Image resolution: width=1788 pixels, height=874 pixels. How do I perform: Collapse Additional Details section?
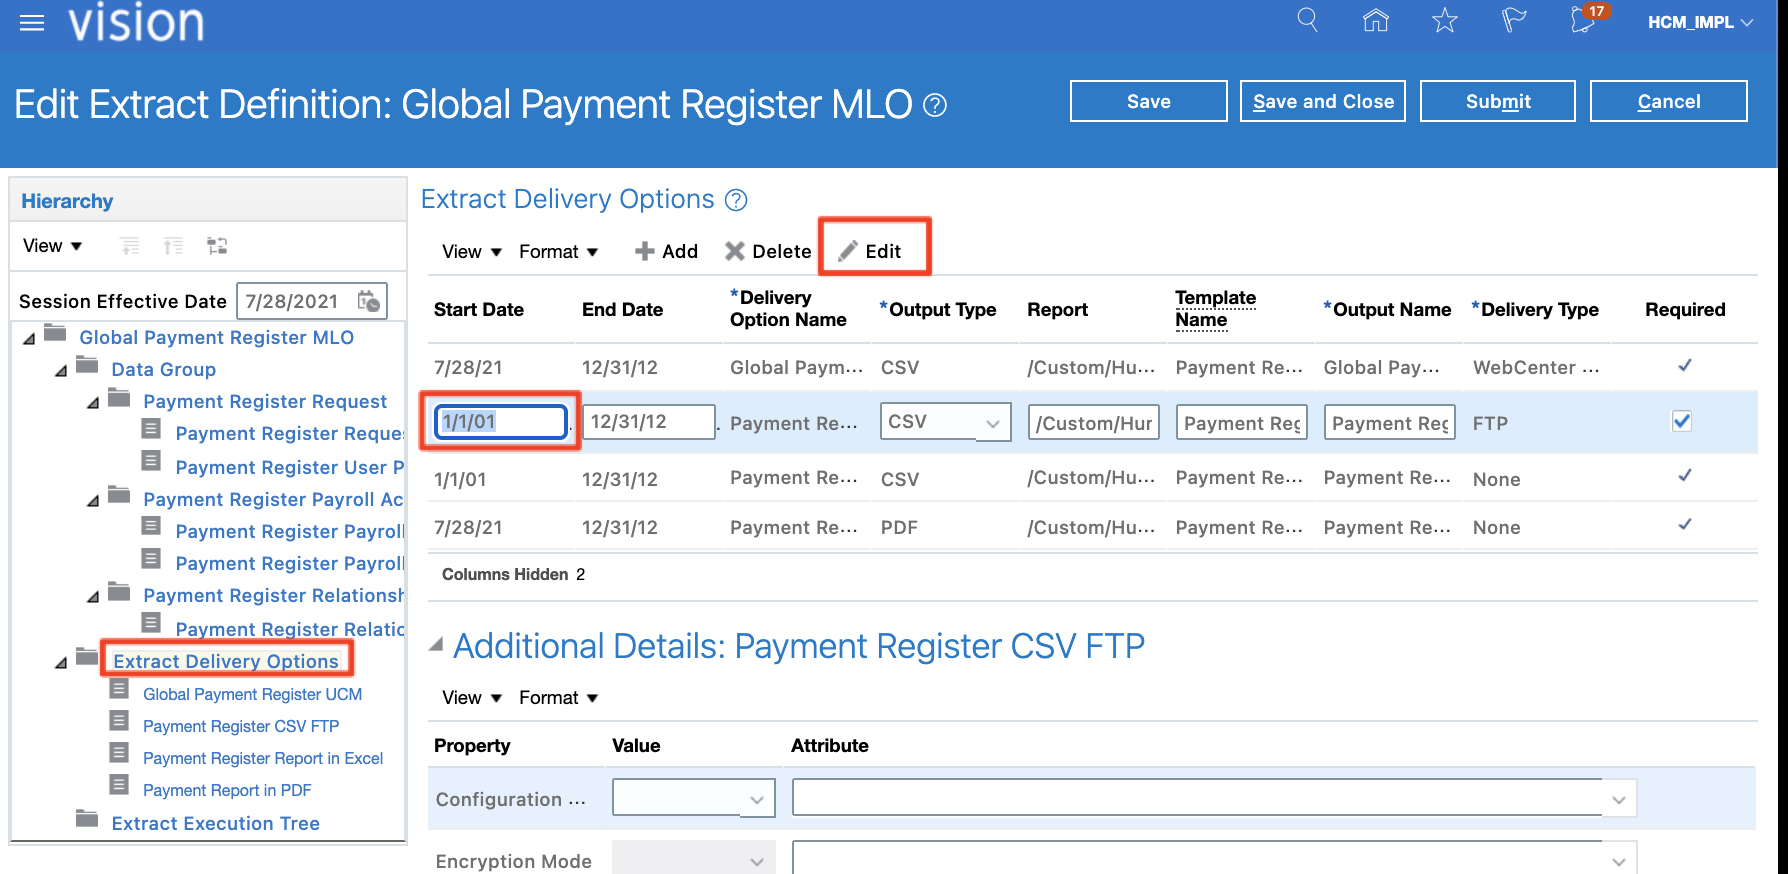click(x=436, y=645)
